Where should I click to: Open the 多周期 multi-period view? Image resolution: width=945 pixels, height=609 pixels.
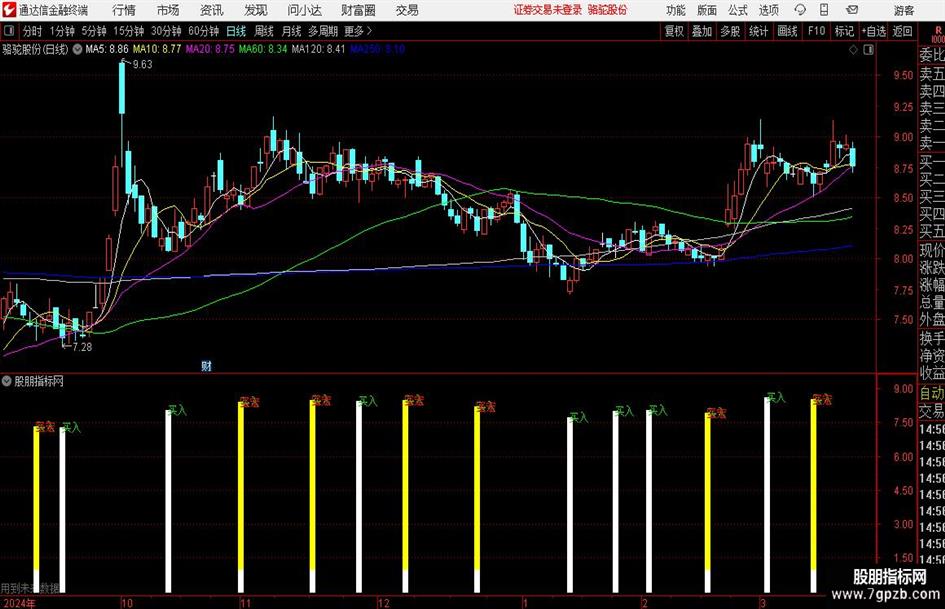[x=323, y=31]
